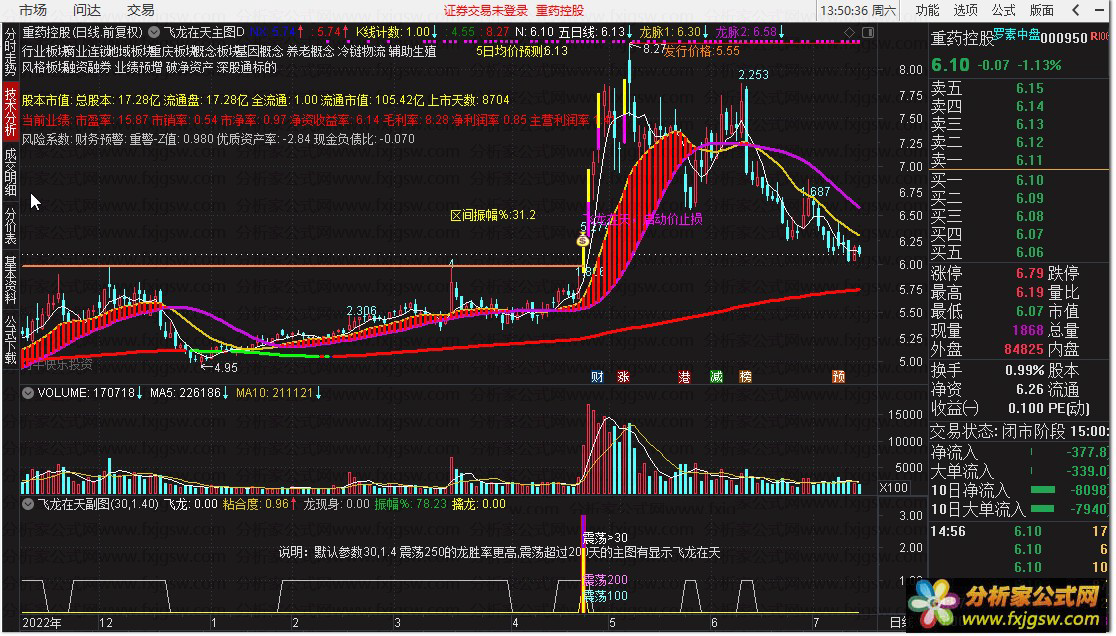Click the 深股通标的 tag
The image size is (1116, 636).
pyautogui.click(x=247, y=68)
